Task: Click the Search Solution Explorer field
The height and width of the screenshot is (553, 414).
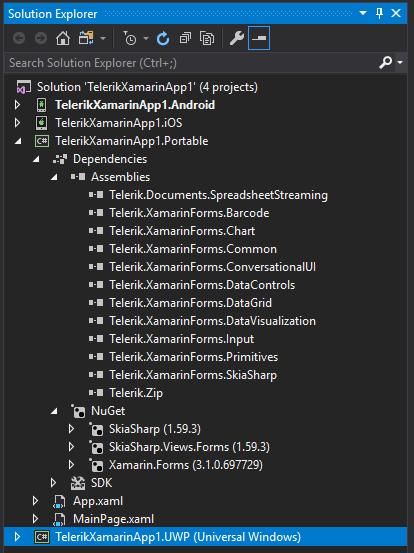Action: (190, 63)
